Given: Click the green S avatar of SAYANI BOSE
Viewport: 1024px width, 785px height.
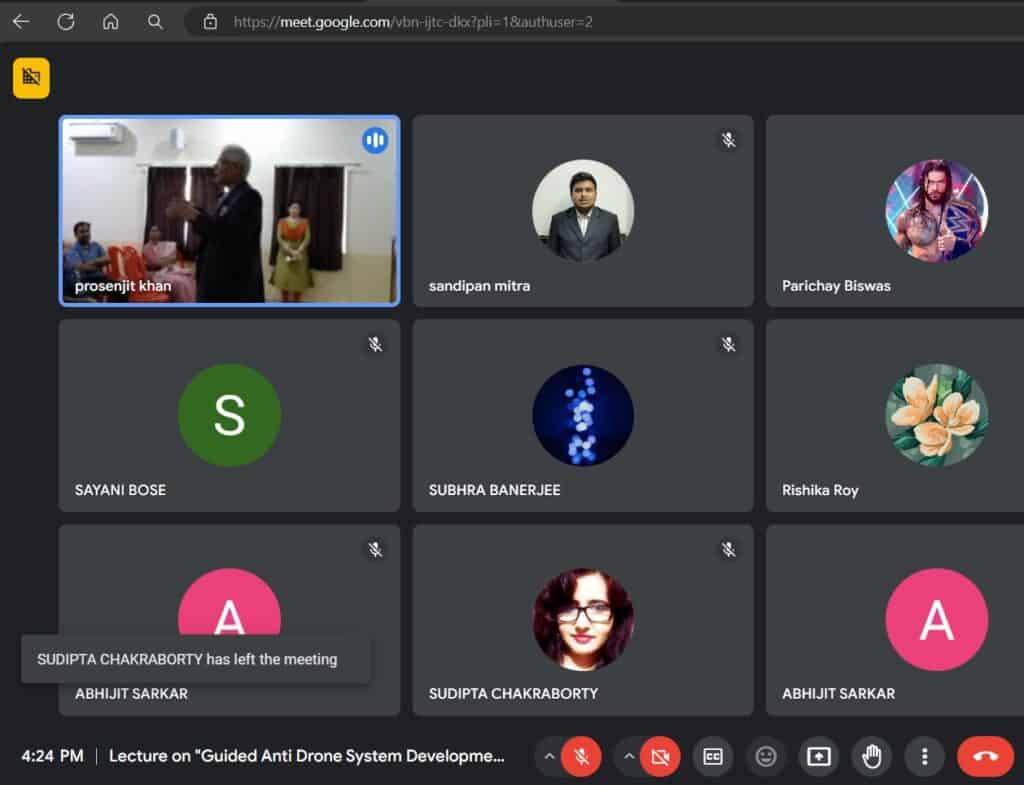Looking at the screenshot, I should tap(229, 415).
